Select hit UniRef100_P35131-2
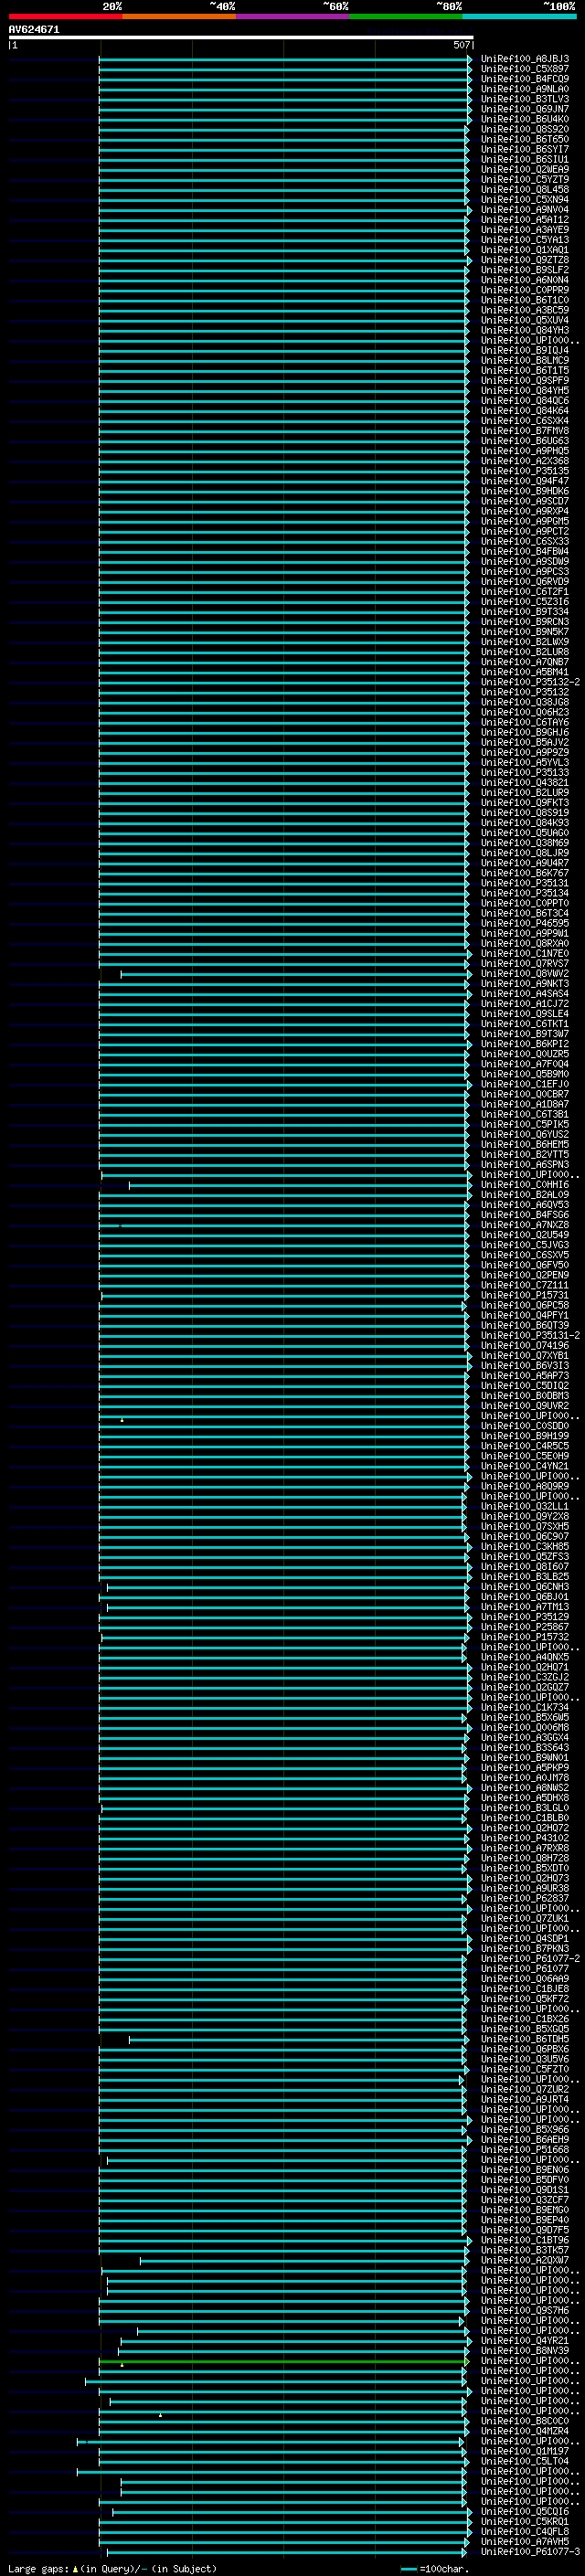 point(530,1336)
